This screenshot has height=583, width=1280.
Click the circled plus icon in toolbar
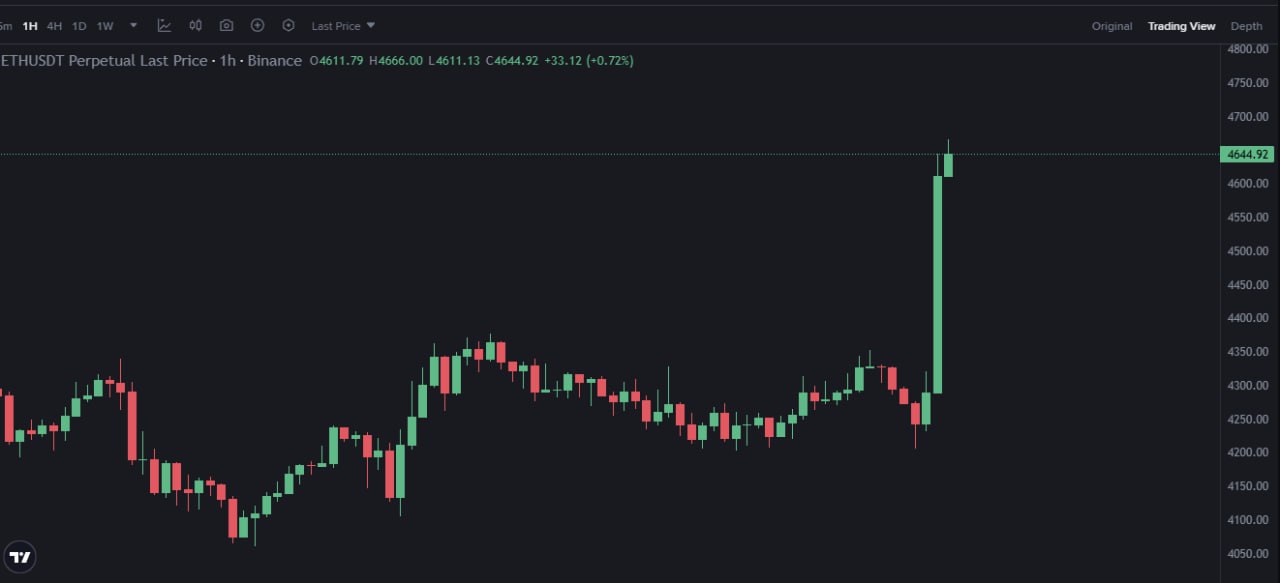click(258, 26)
